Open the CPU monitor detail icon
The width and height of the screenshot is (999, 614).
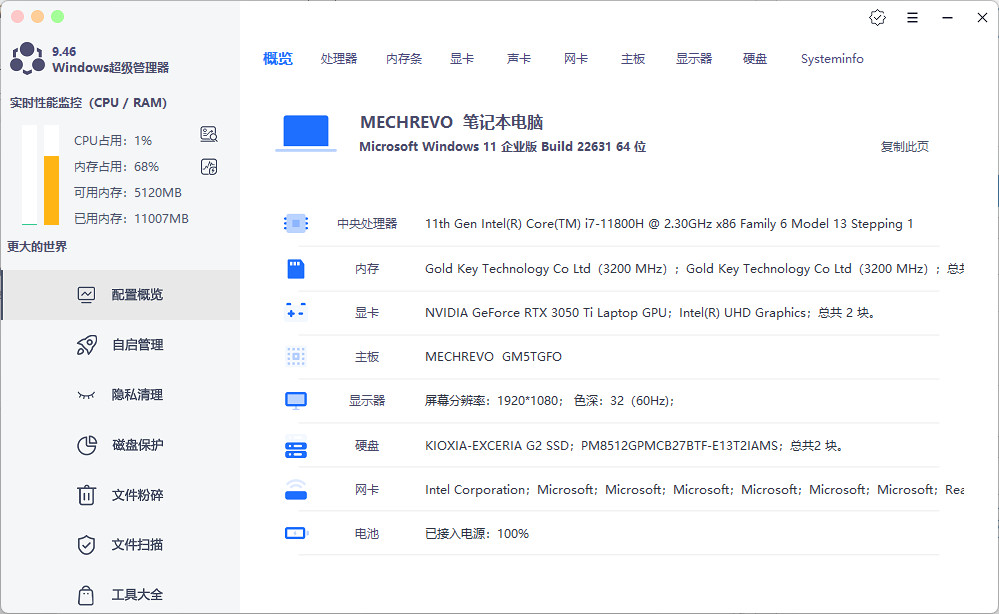209,134
